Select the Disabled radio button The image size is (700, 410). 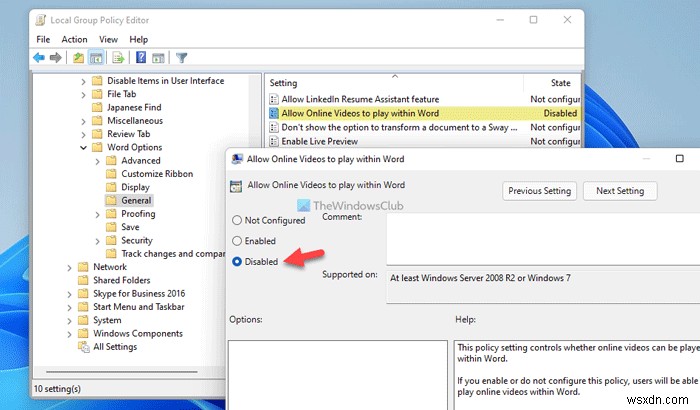tap(237, 261)
